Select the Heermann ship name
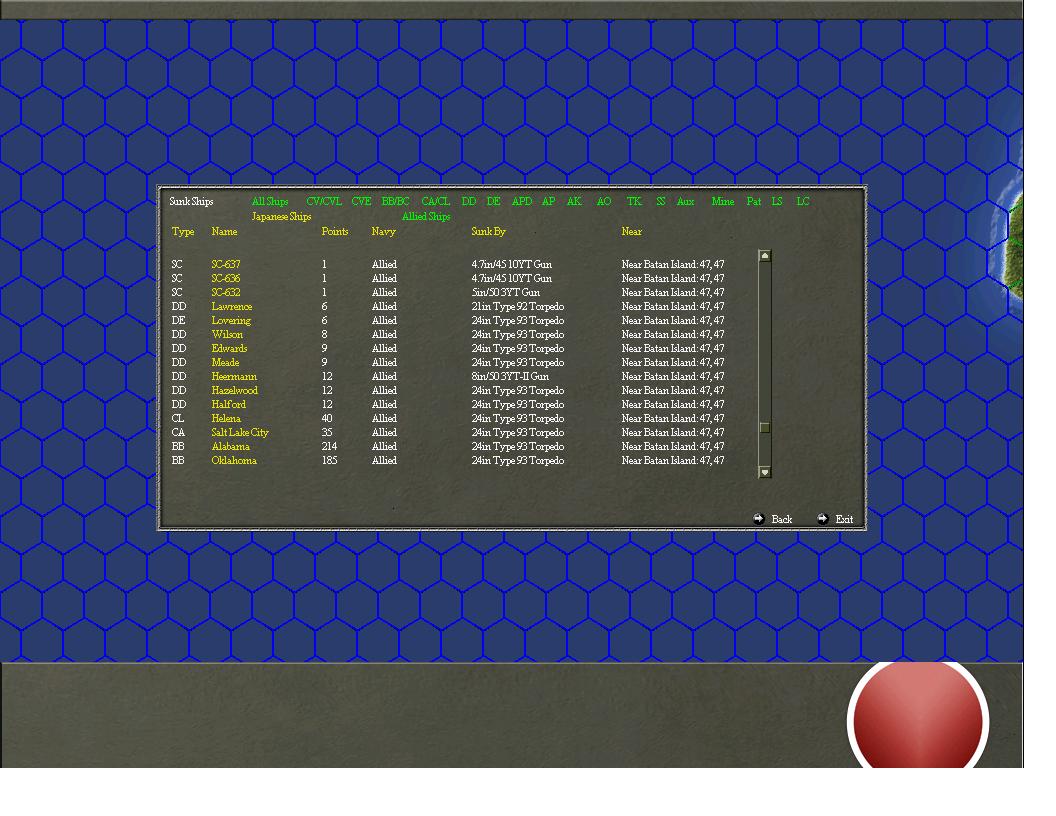The height and width of the screenshot is (816, 1056). 234,377
